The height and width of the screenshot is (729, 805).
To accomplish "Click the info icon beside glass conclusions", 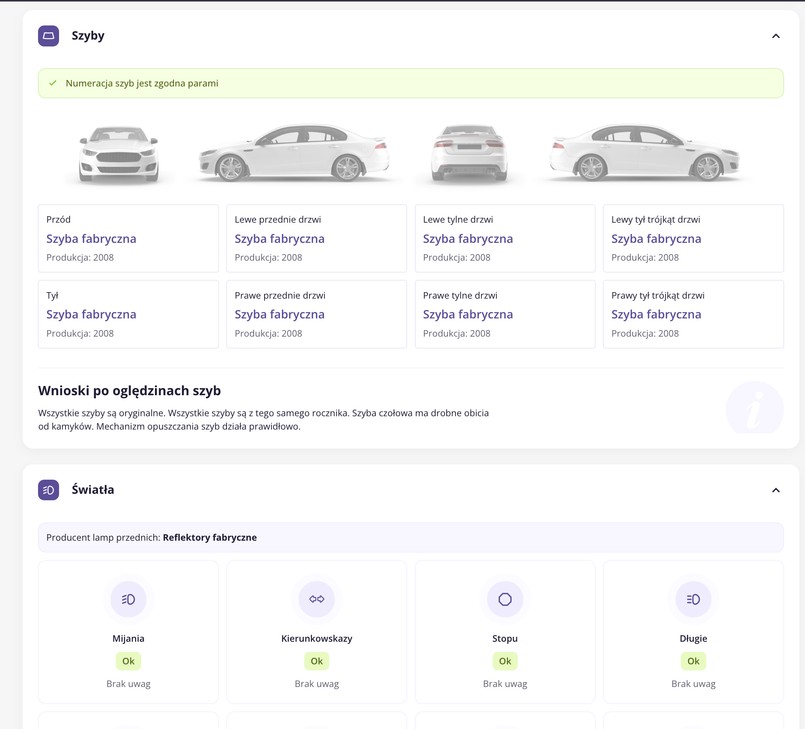I will (x=754, y=407).
